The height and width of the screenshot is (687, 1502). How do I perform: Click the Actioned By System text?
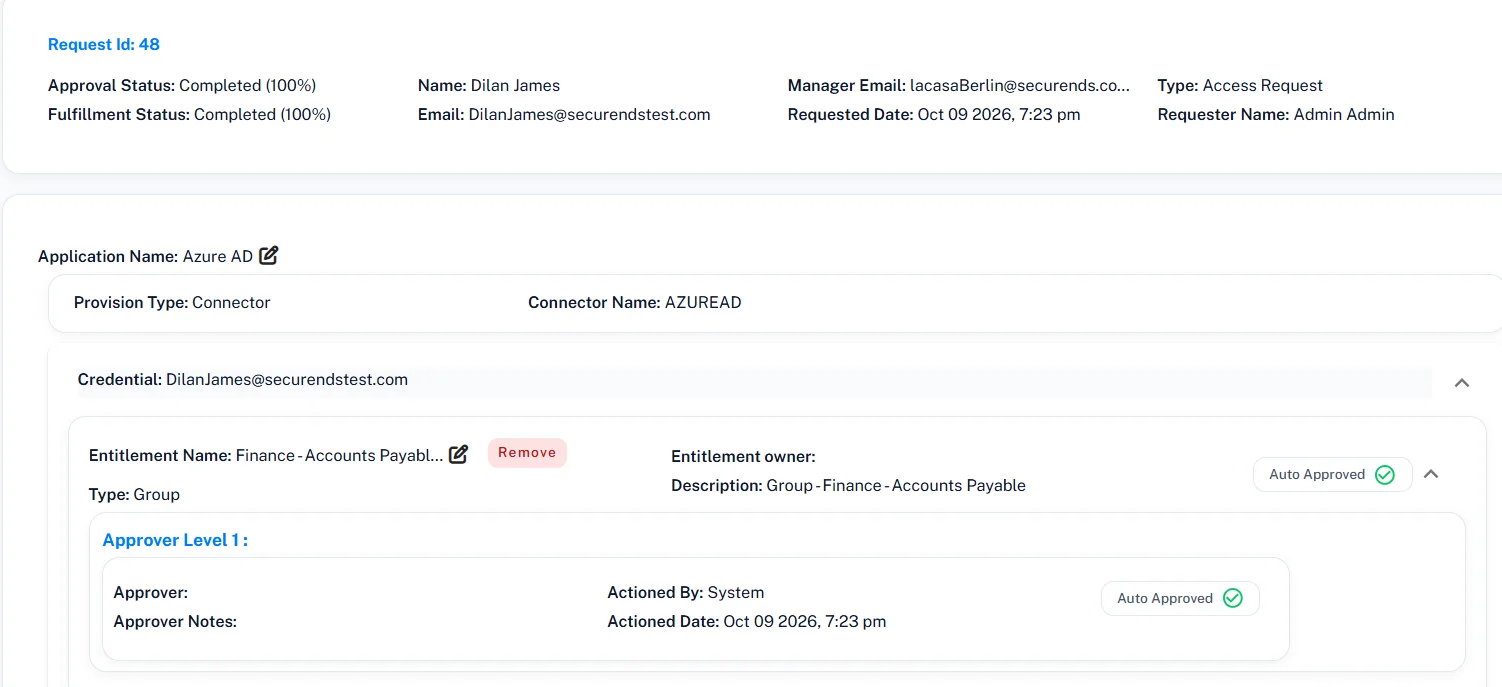tap(686, 592)
